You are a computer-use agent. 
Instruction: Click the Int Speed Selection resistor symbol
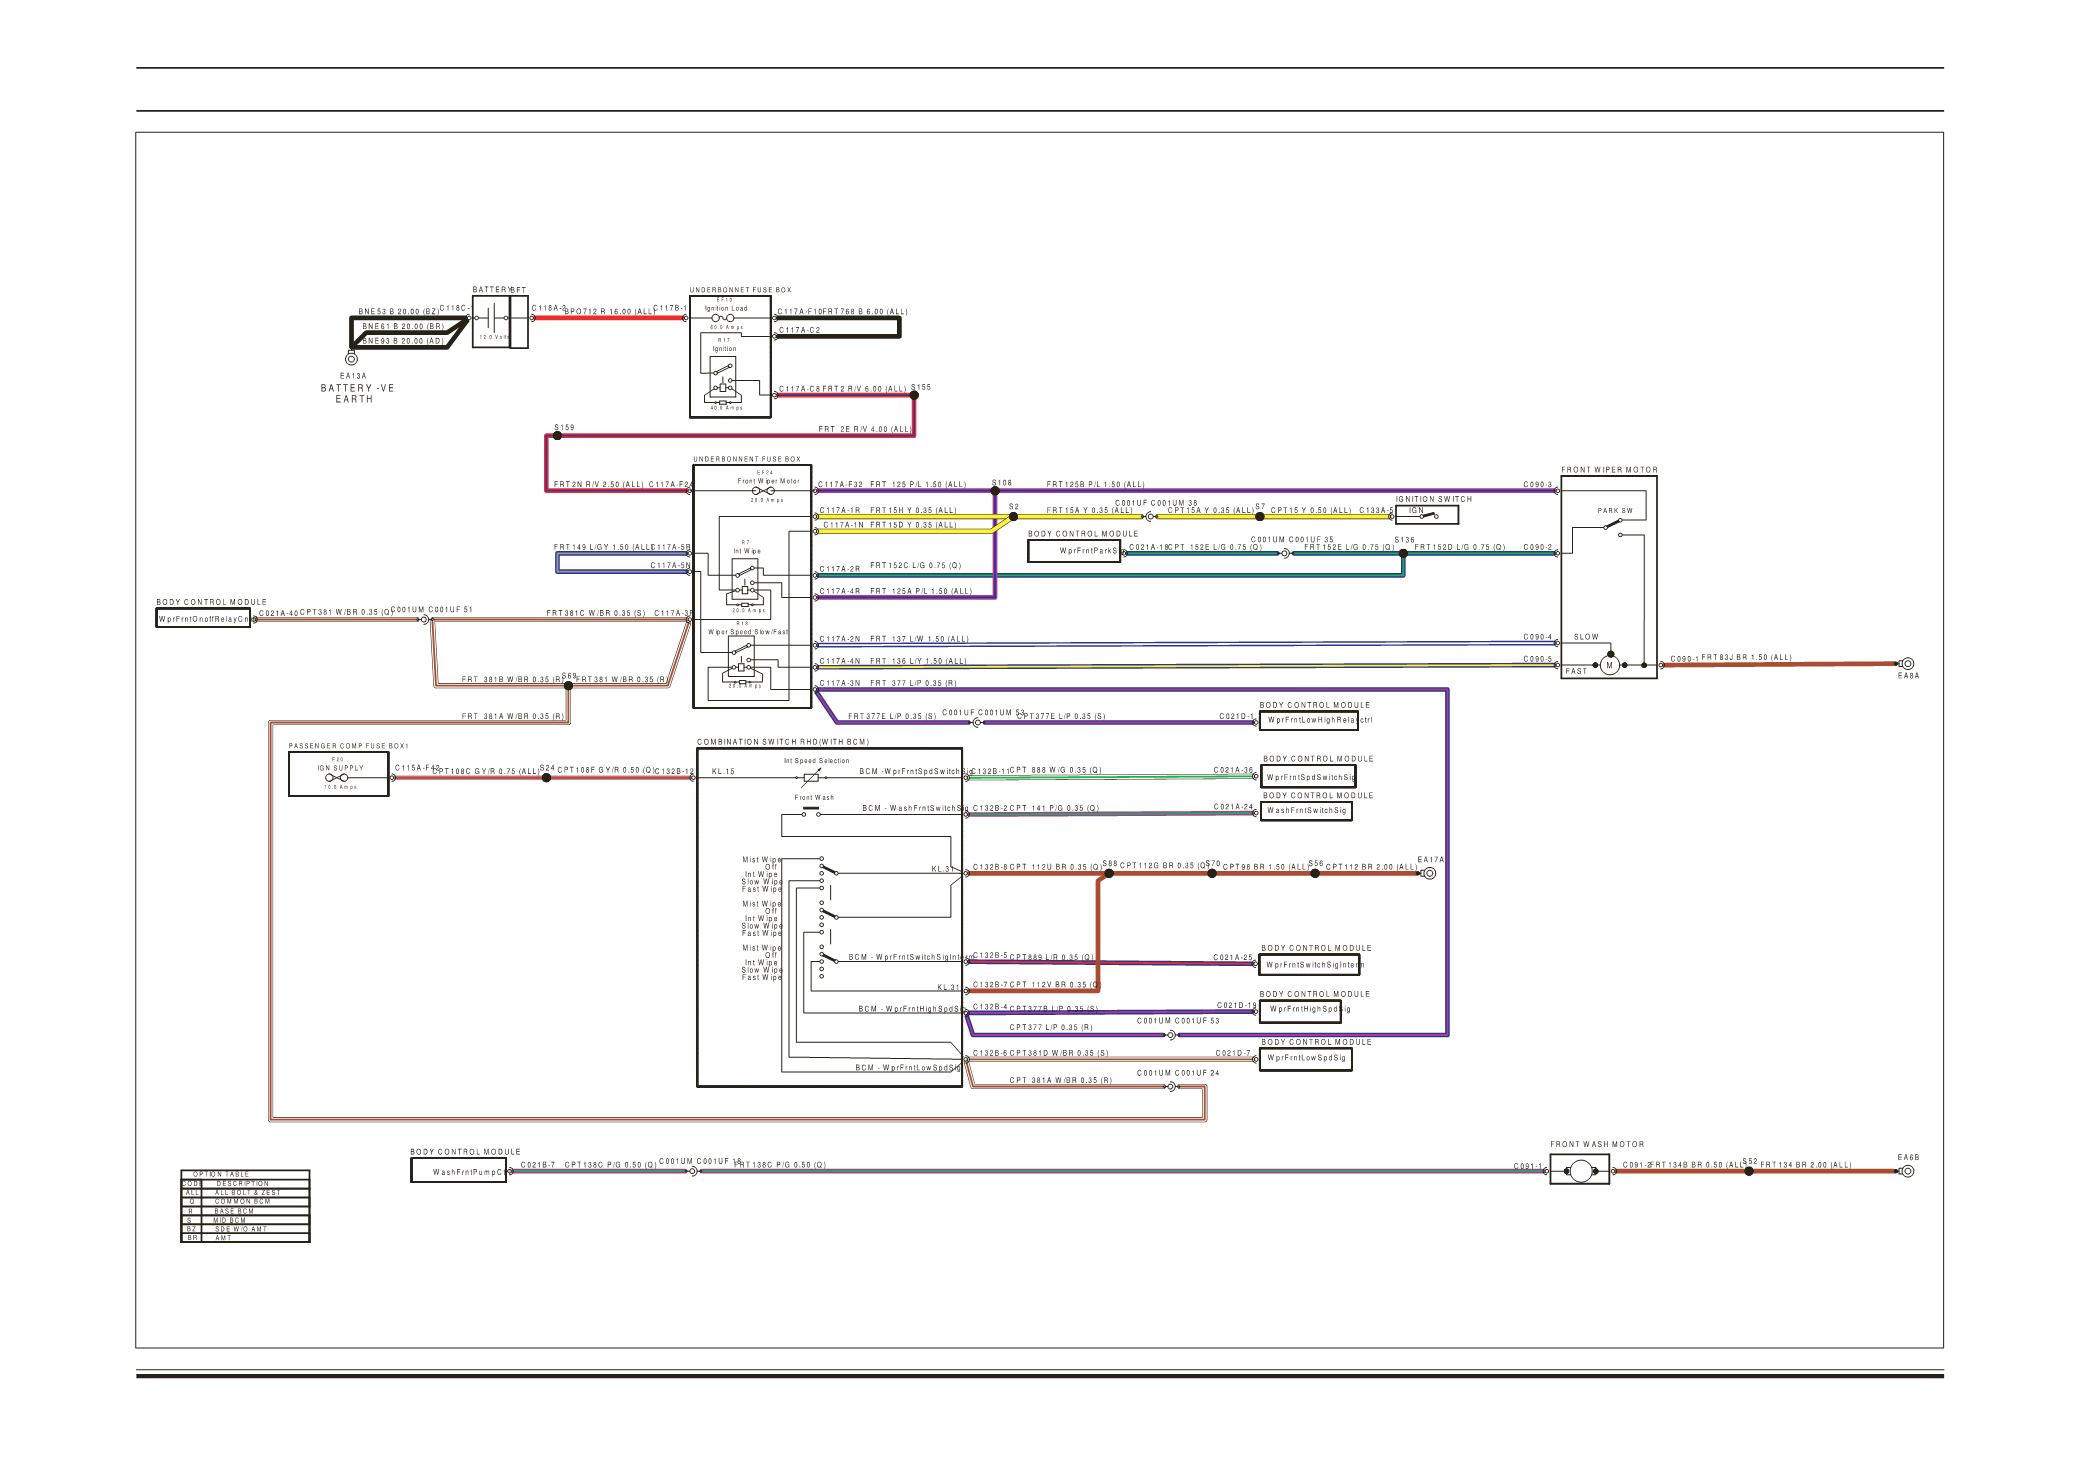coord(811,776)
